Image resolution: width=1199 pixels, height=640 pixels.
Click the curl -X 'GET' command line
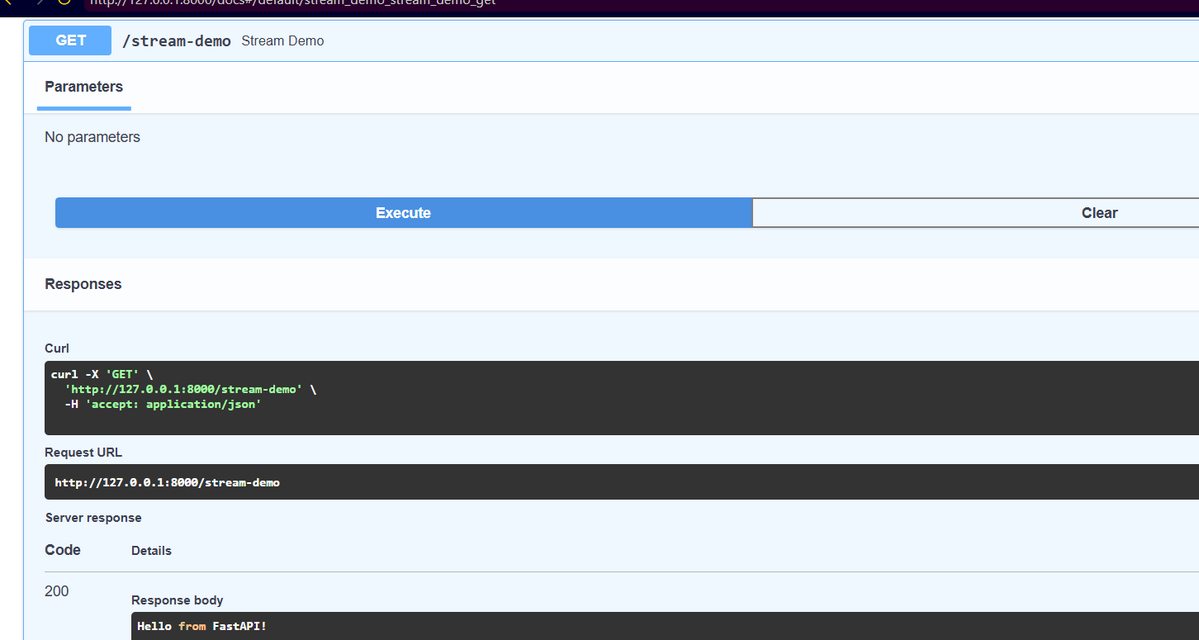coord(102,375)
